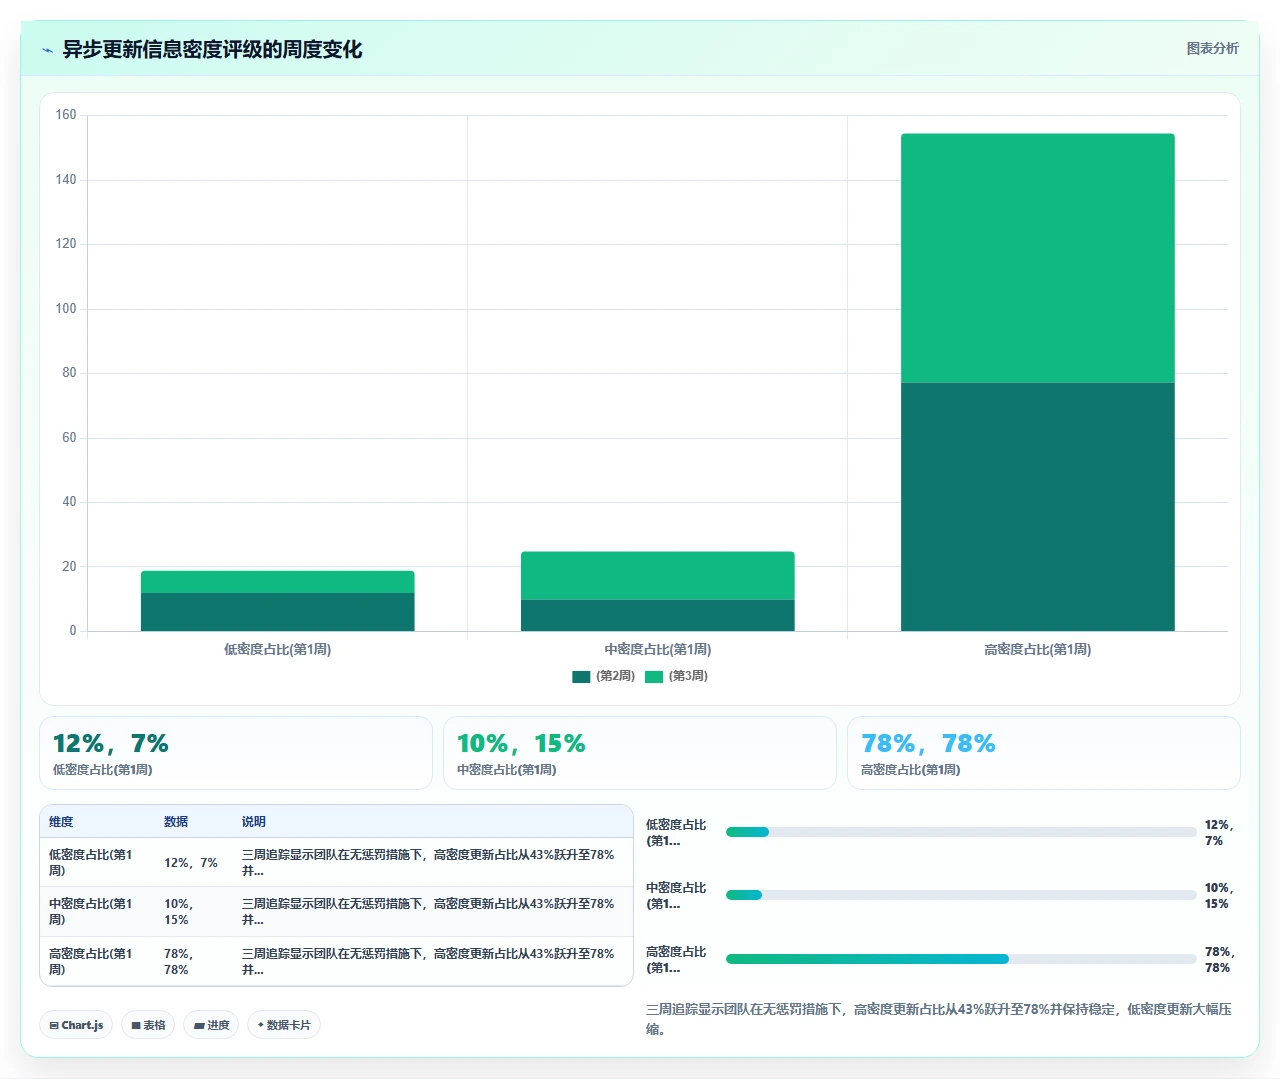Select the 高密度占比 table row
The image size is (1280, 1079).
(336, 961)
